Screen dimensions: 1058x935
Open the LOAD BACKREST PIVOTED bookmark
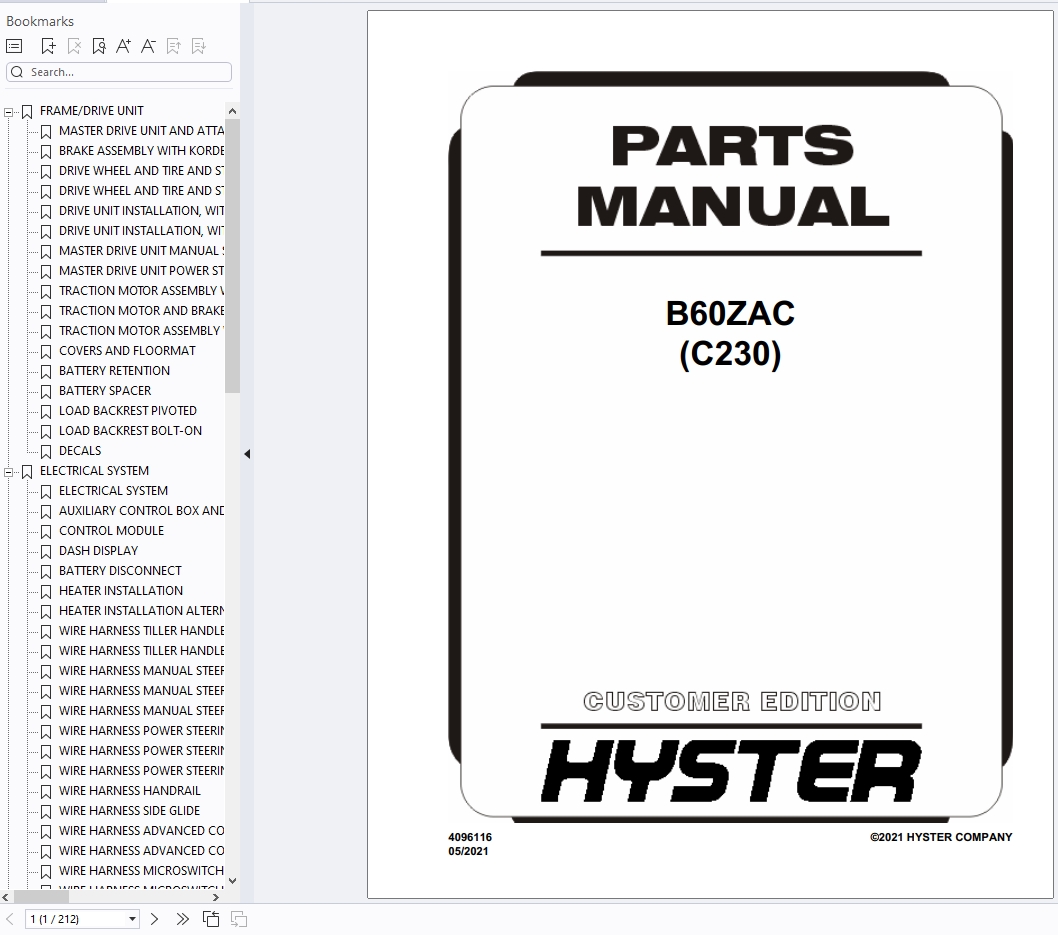point(128,411)
